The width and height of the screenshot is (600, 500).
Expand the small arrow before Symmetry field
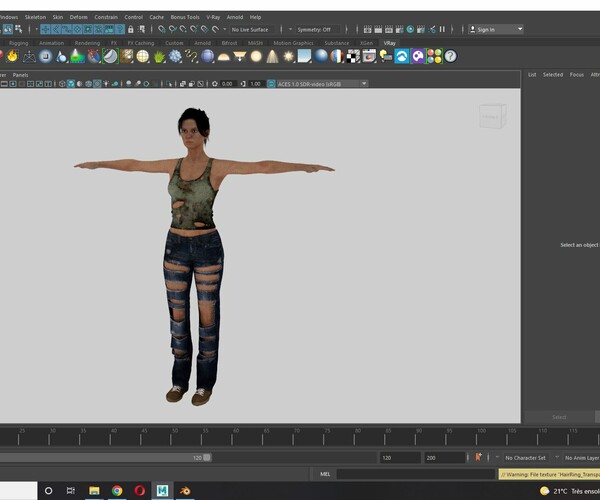coord(290,29)
